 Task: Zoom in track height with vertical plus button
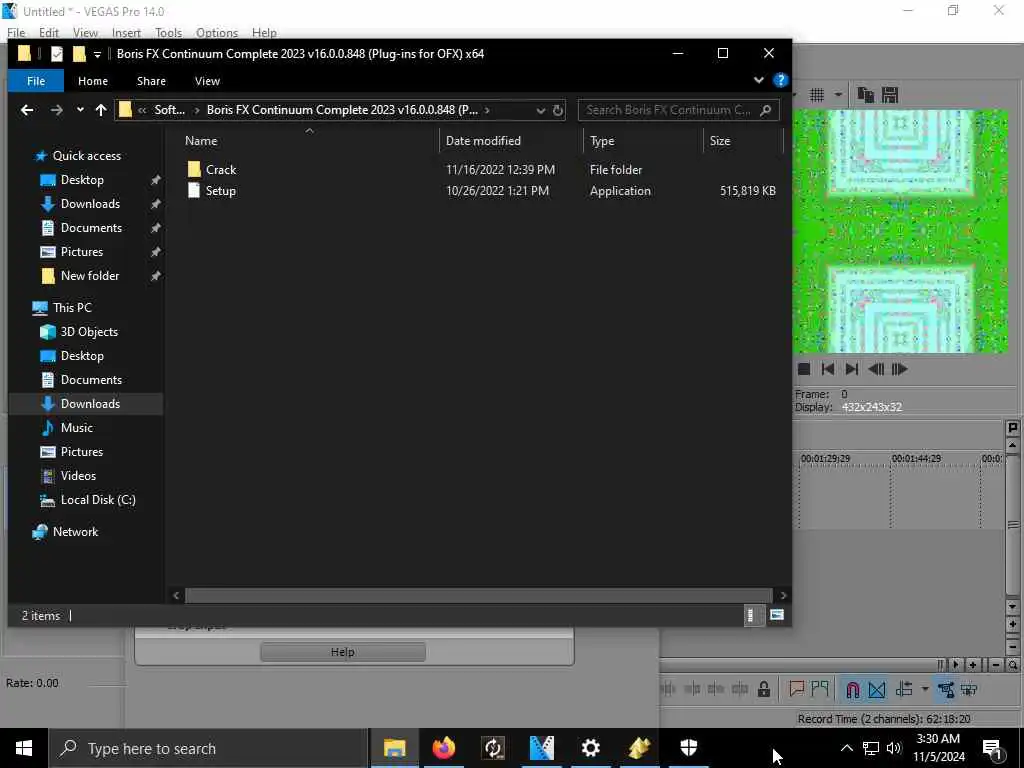click(1012, 625)
